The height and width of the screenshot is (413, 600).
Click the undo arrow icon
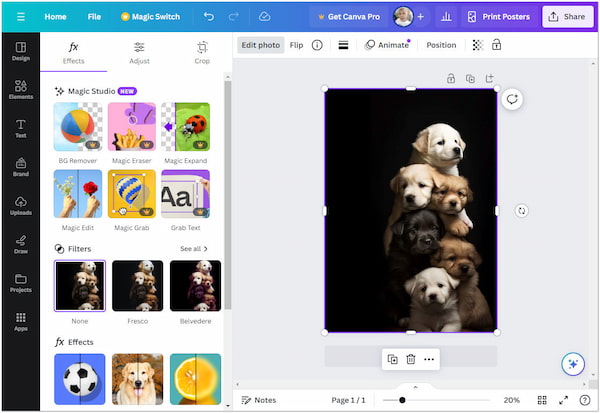point(208,17)
